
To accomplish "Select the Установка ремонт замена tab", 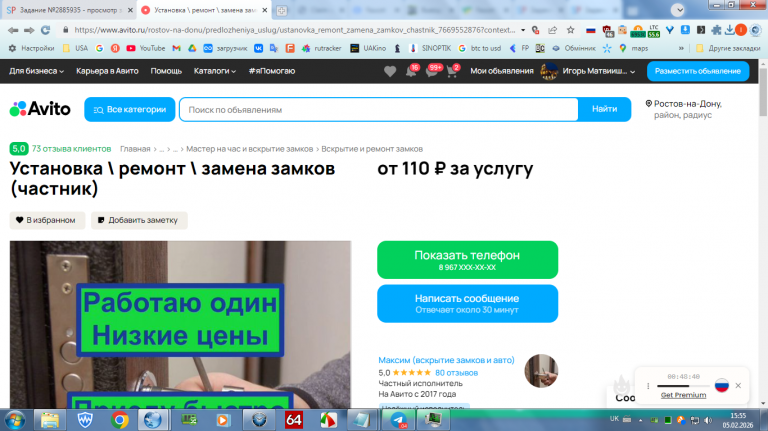I will pos(204,10).
